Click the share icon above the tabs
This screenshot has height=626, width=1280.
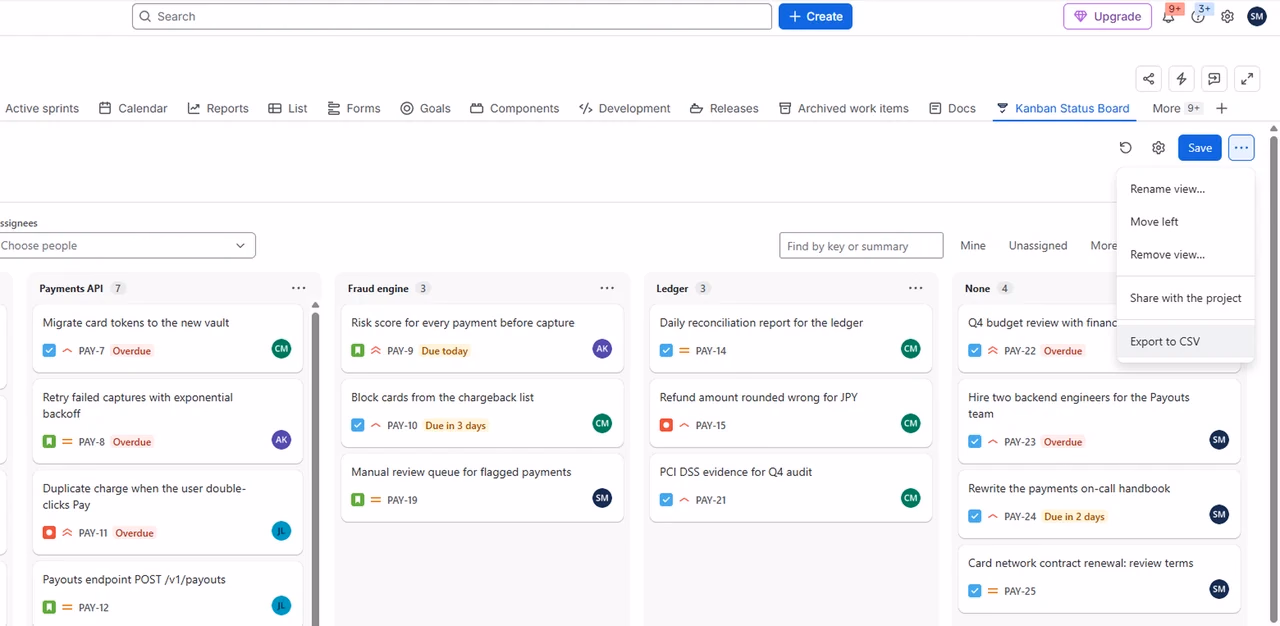point(1149,79)
